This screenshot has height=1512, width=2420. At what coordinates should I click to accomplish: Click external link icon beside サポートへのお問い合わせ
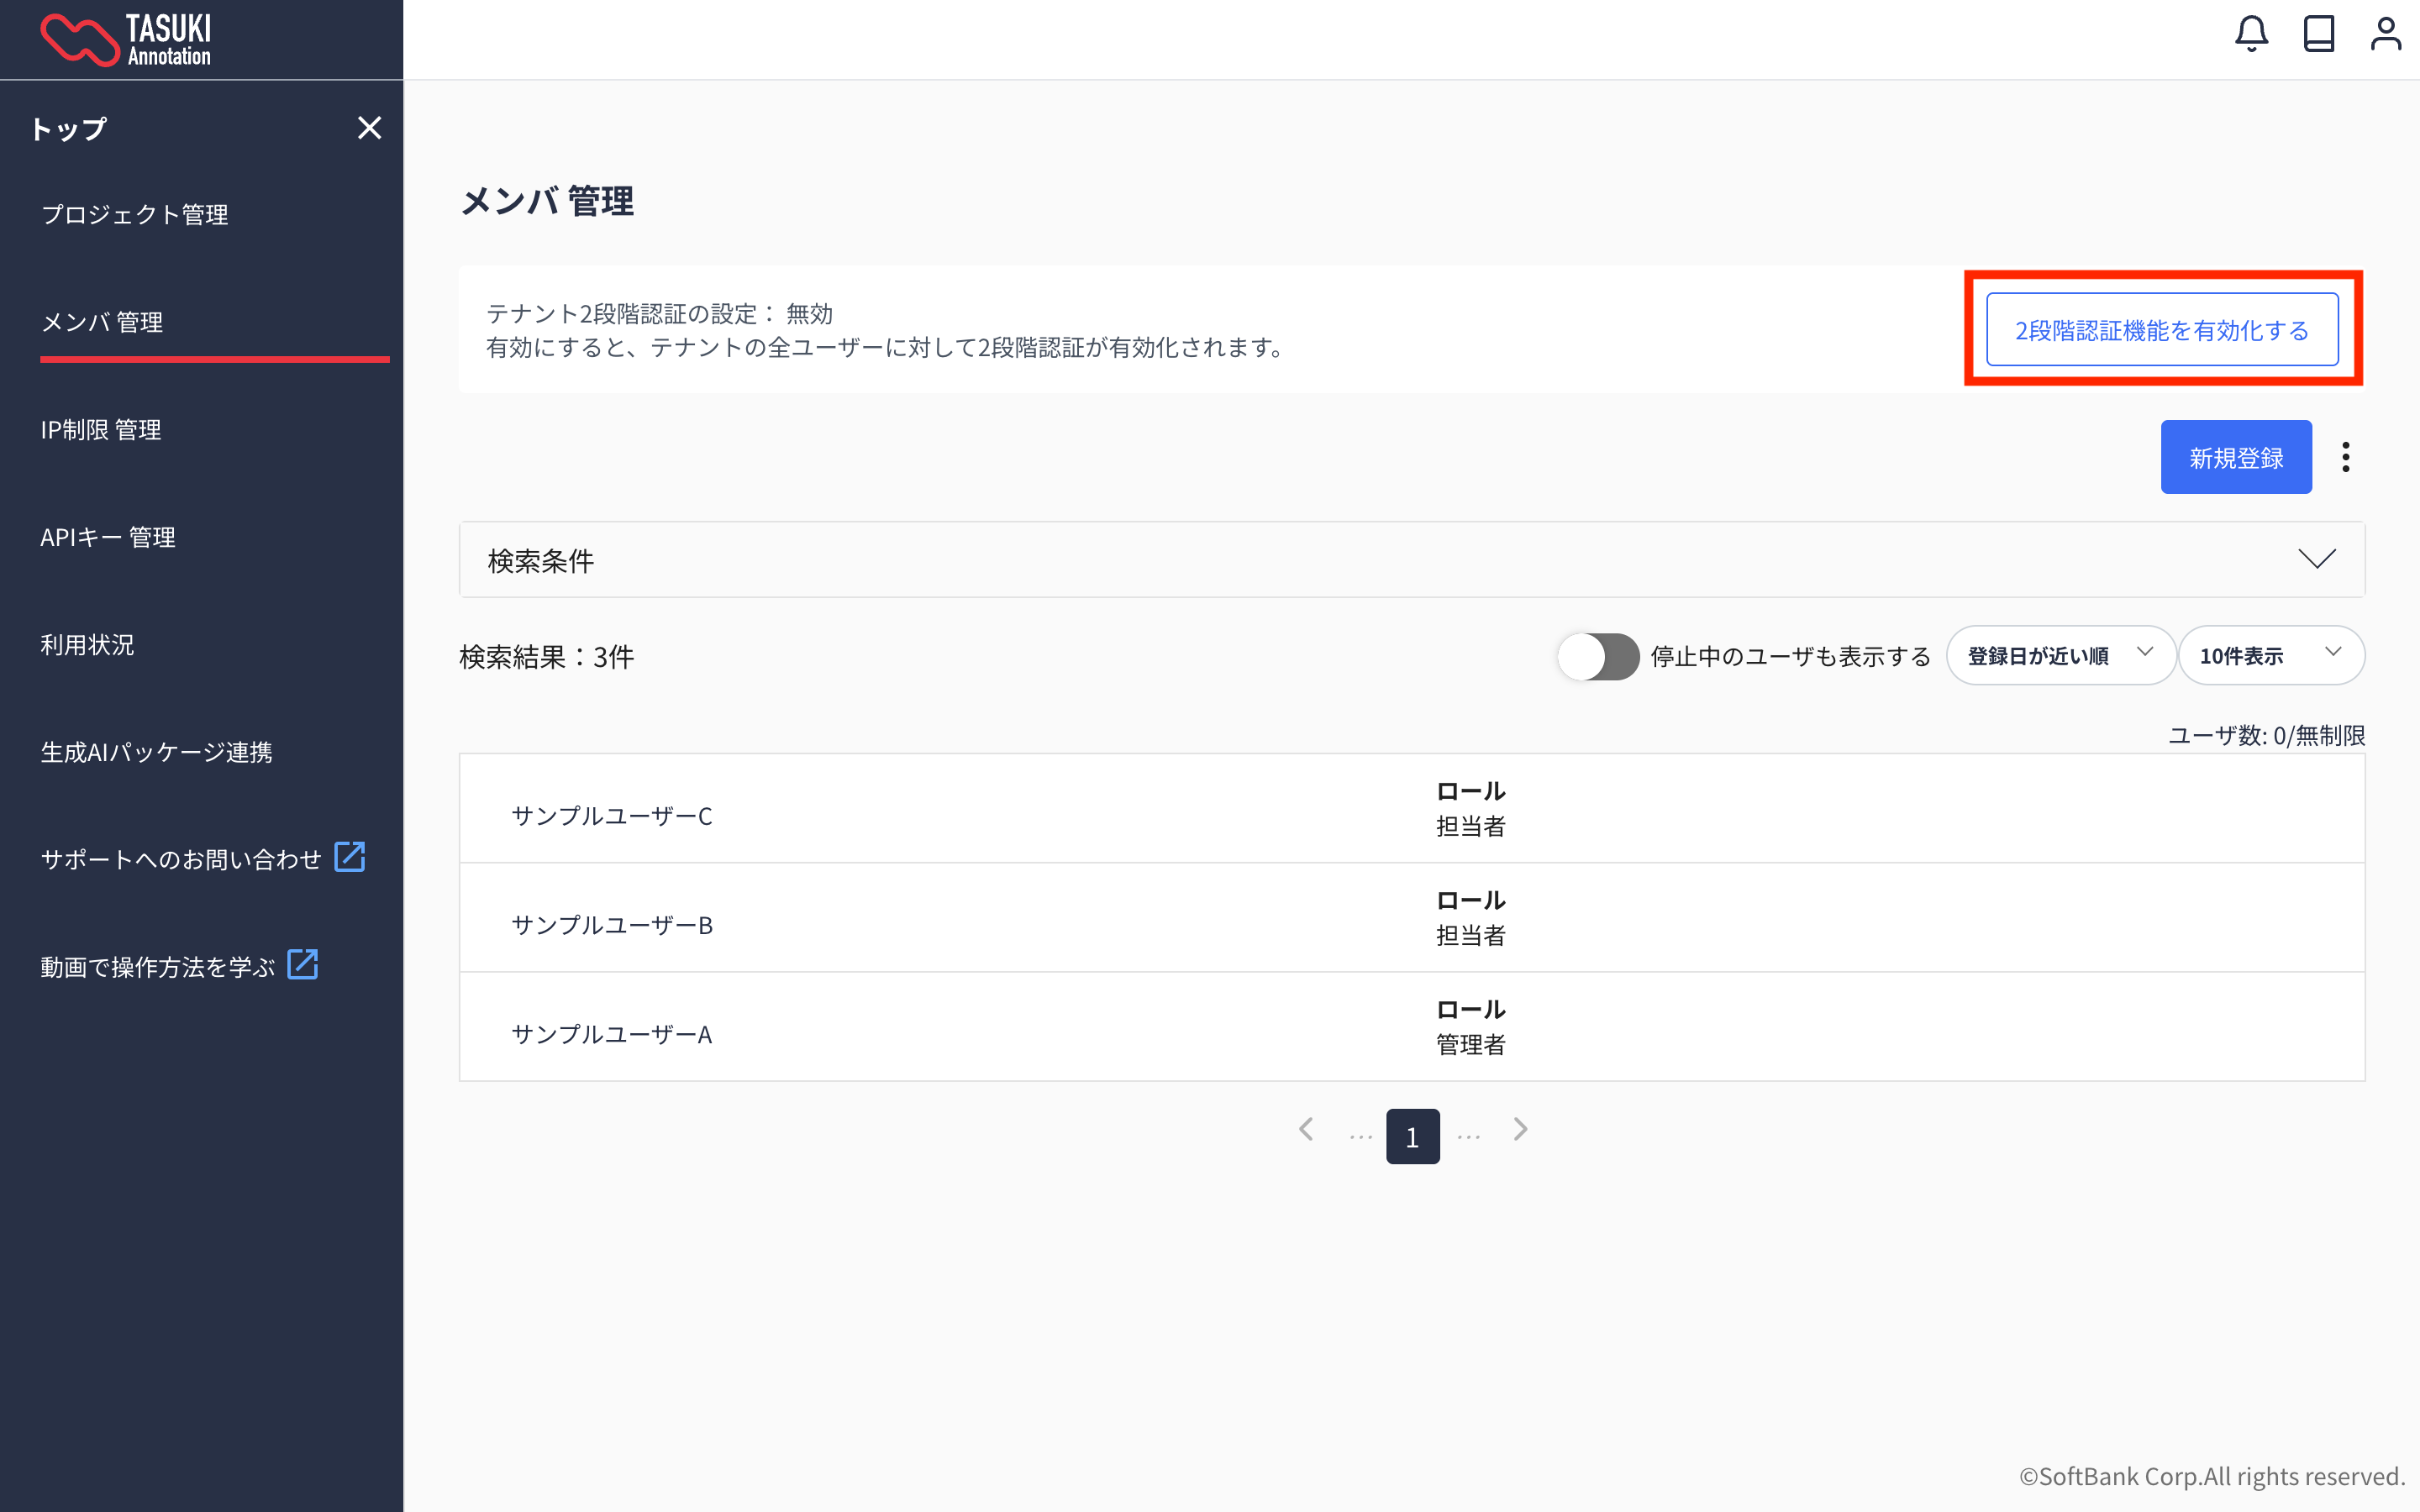349,857
